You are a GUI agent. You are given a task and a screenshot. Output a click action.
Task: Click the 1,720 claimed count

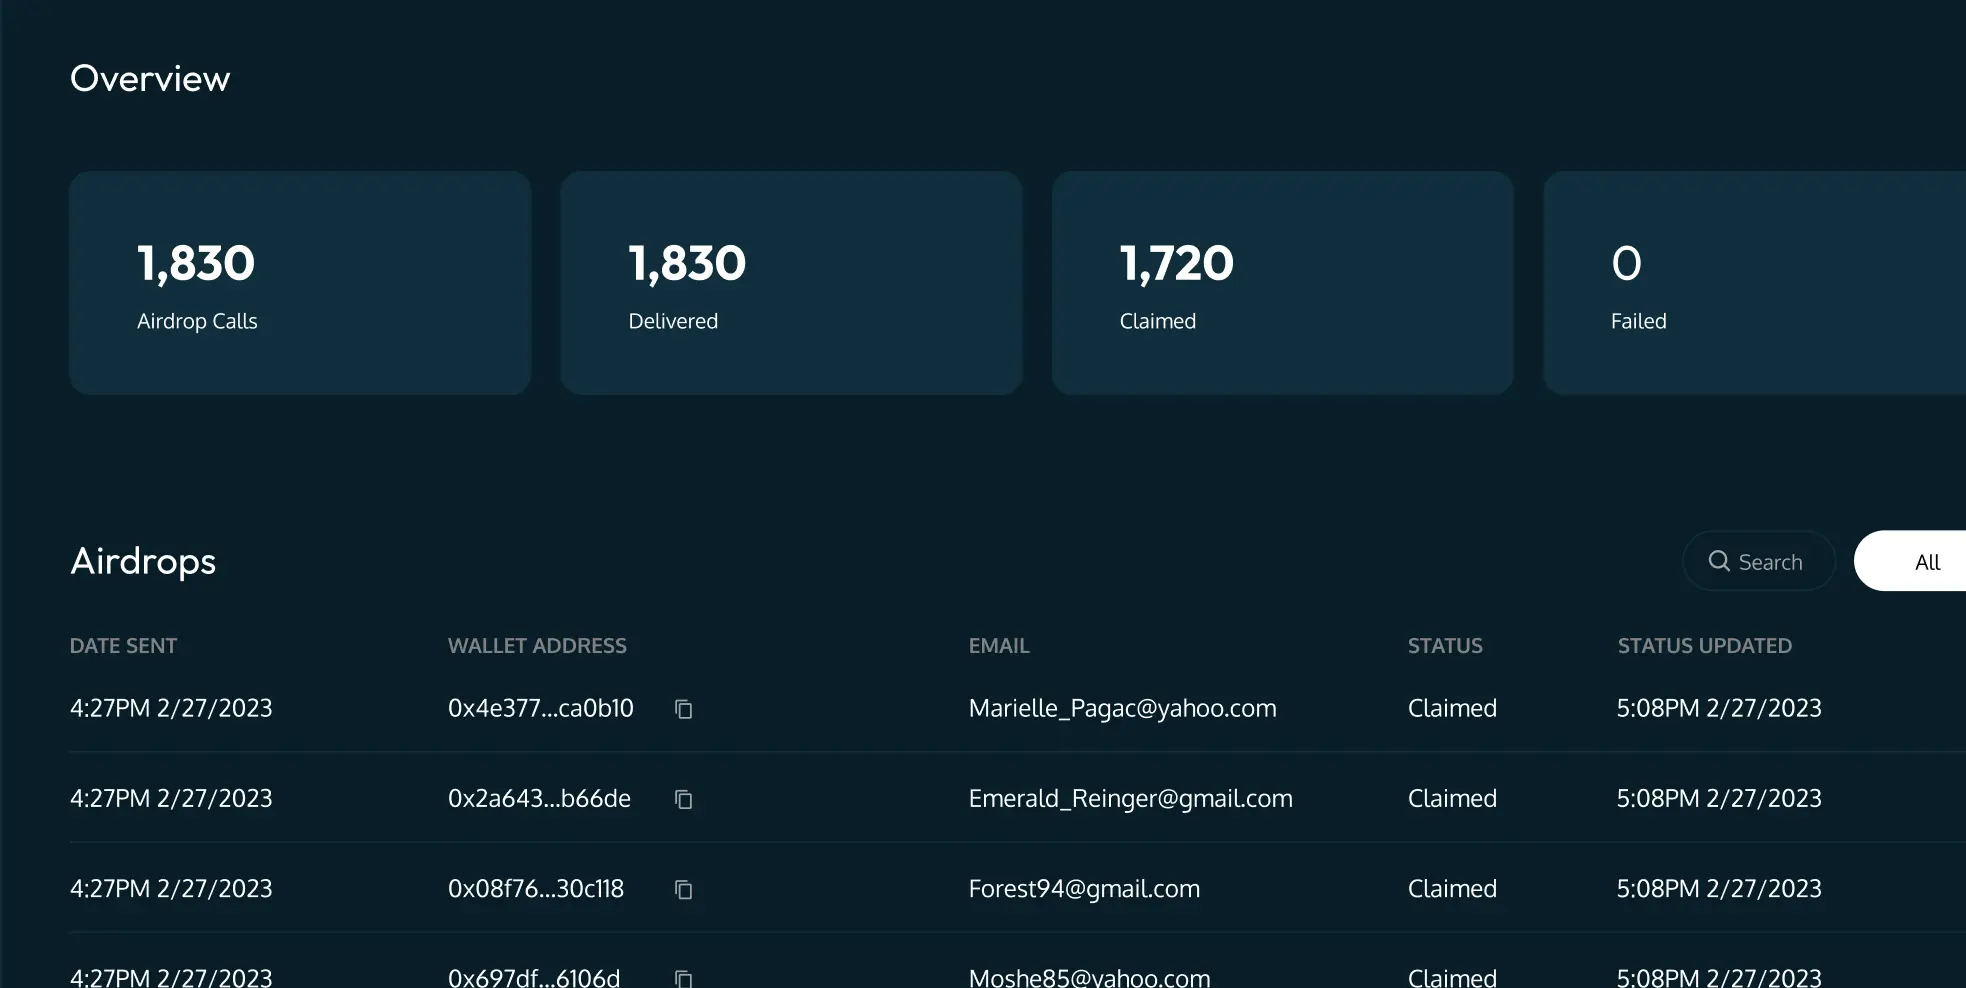1176,264
